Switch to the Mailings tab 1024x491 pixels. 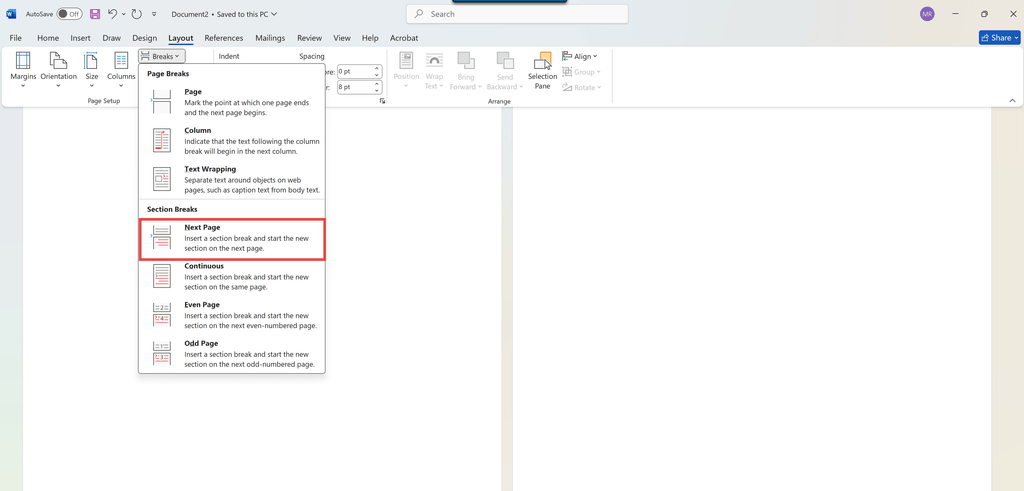(270, 38)
